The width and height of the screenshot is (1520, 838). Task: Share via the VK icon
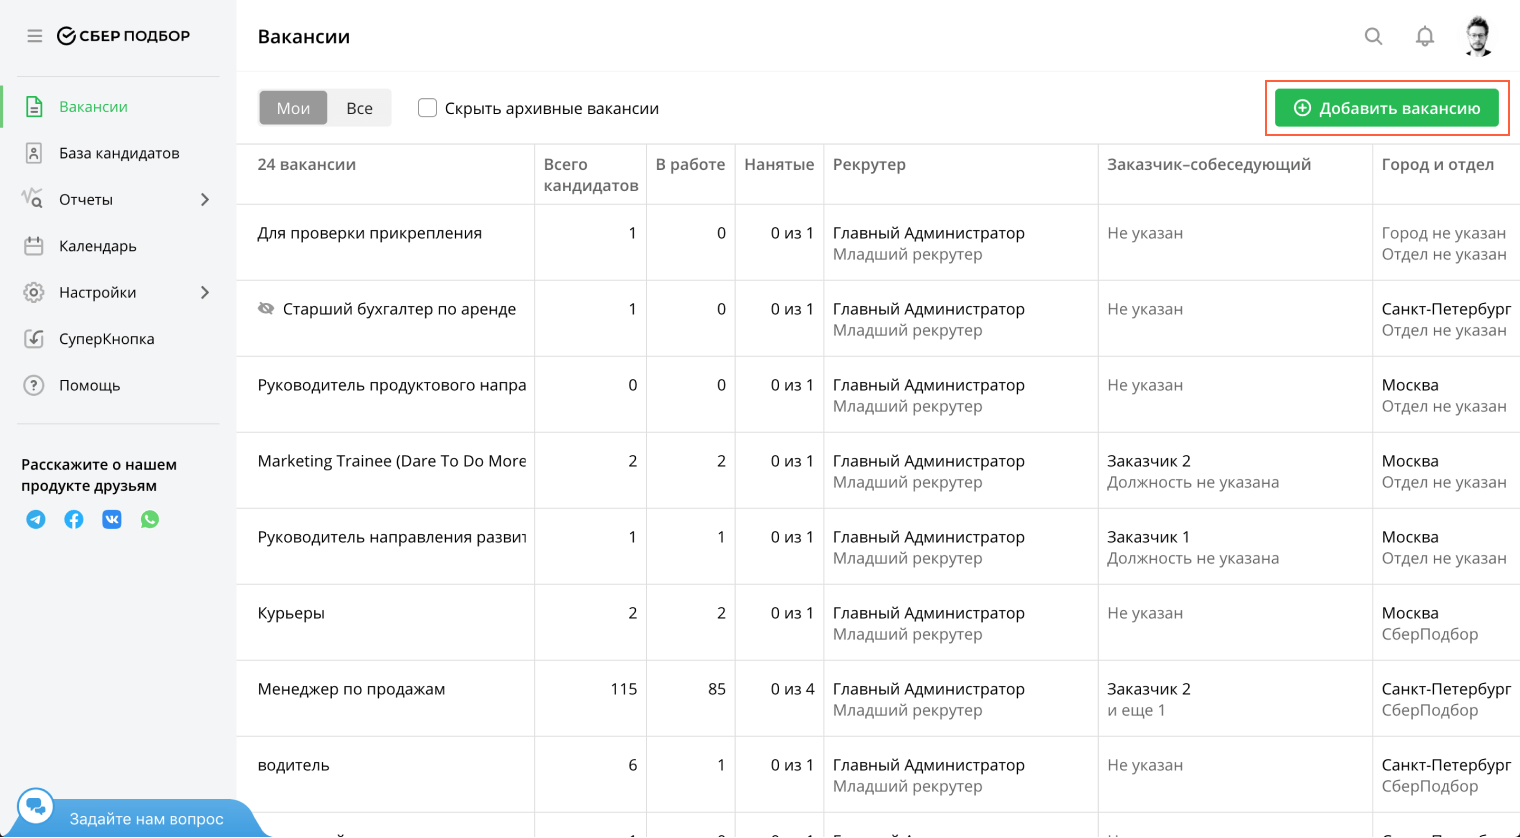pyautogui.click(x=112, y=519)
